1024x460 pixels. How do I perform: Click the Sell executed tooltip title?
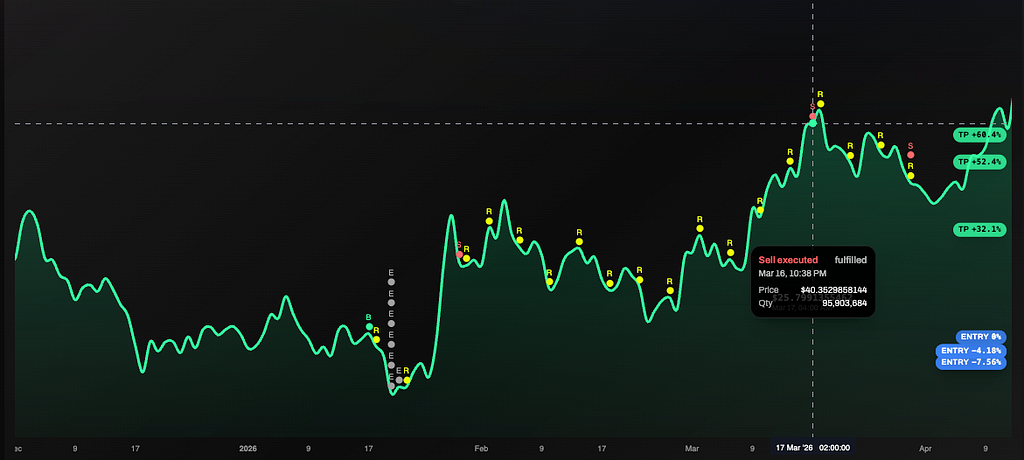[788, 260]
